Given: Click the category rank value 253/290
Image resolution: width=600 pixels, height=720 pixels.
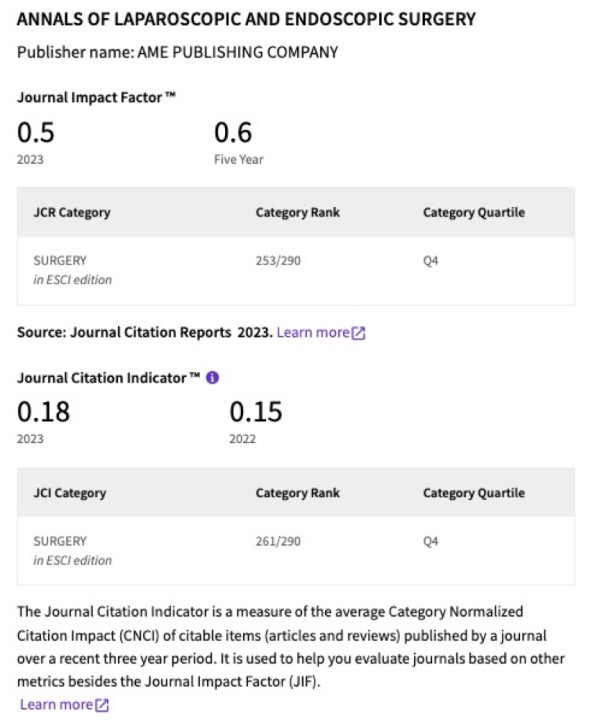Looking at the screenshot, I should point(278,261).
